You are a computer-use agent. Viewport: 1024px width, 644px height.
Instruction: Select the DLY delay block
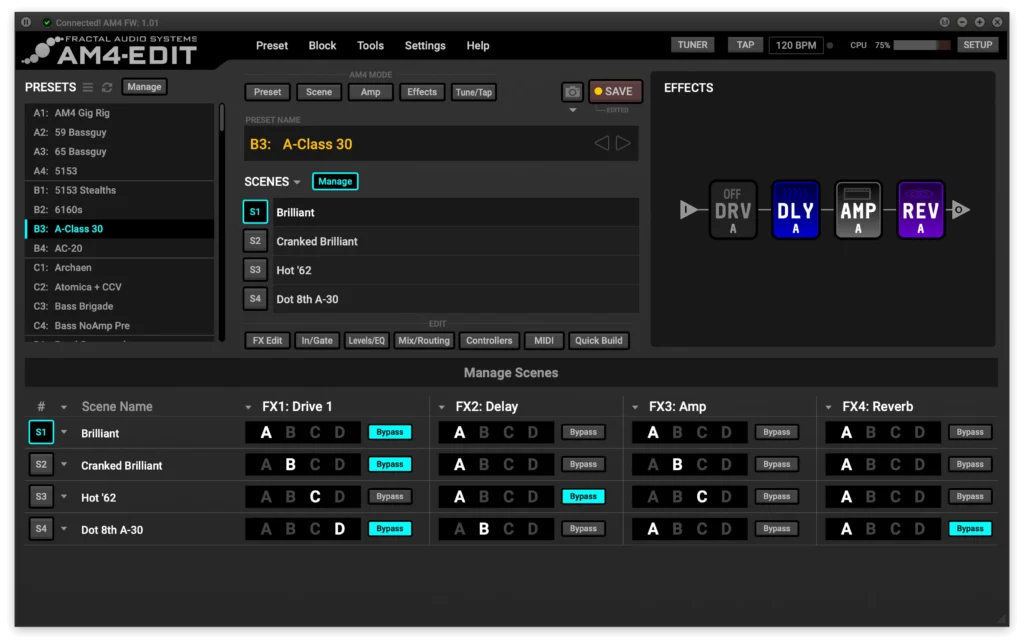[795, 210]
